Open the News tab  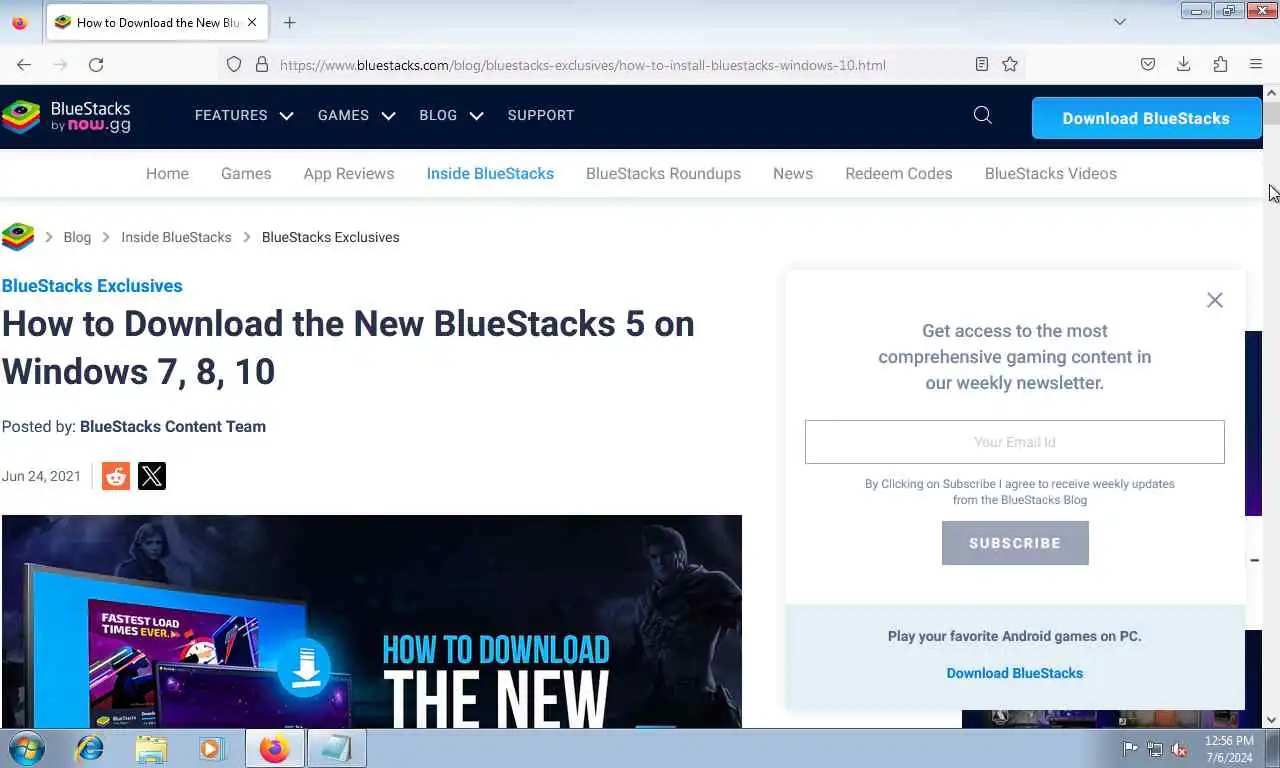point(793,173)
